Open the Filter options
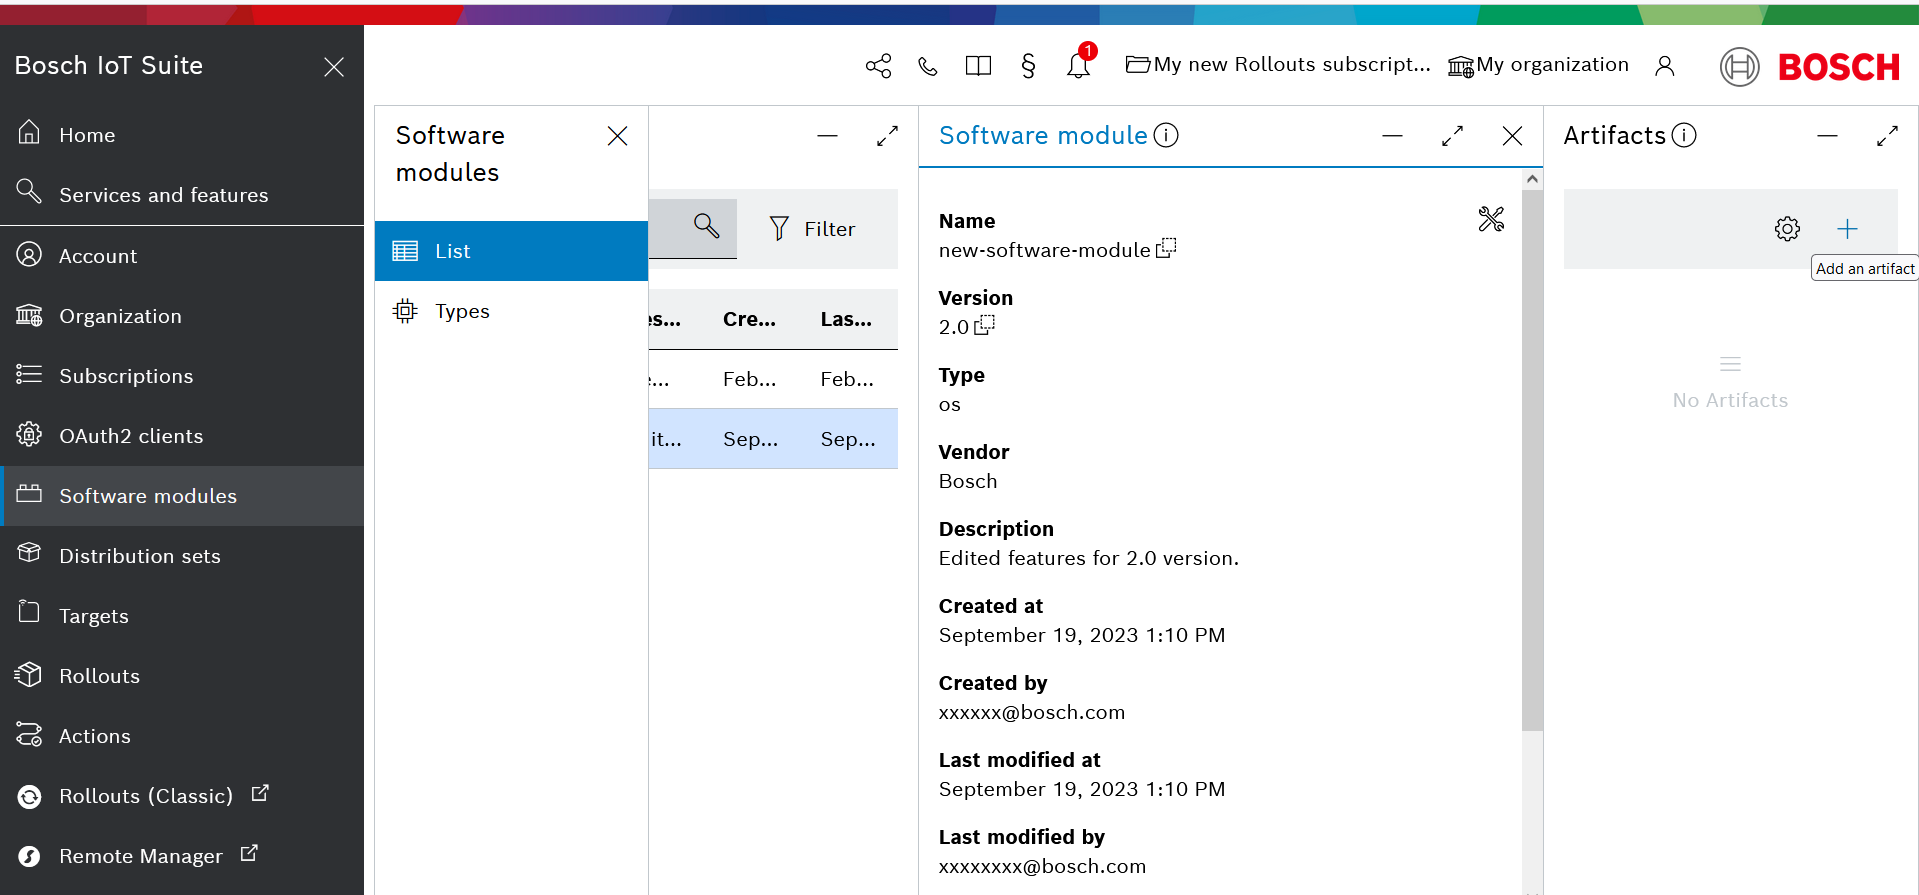1919x895 pixels. (x=812, y=229)
